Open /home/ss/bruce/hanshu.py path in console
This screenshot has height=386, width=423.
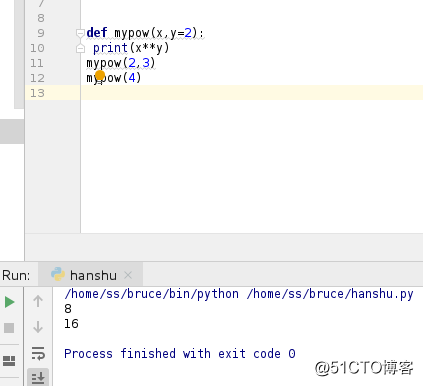[330, 294]
